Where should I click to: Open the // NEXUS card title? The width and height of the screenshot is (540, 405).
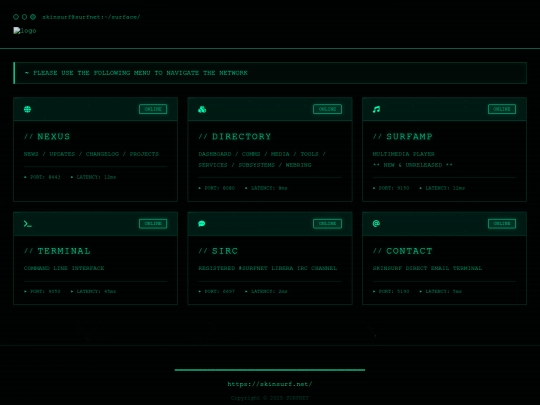(x=47, y=136)
